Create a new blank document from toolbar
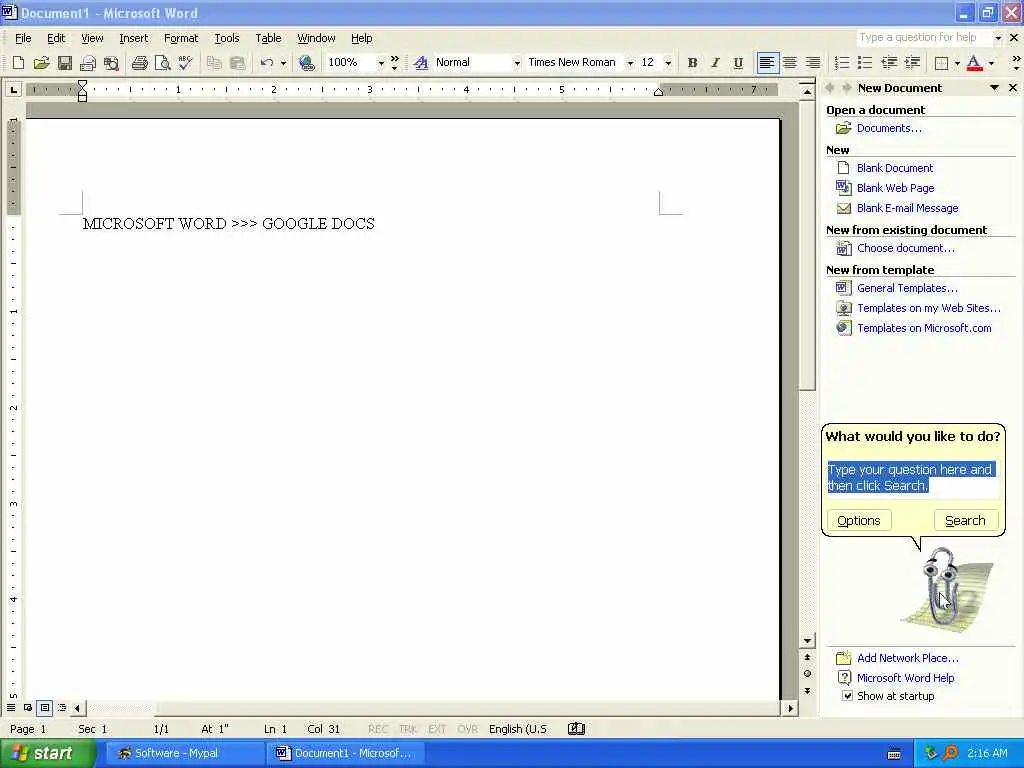The width and height of the screenshot is (1024, 768). point(18,63)
